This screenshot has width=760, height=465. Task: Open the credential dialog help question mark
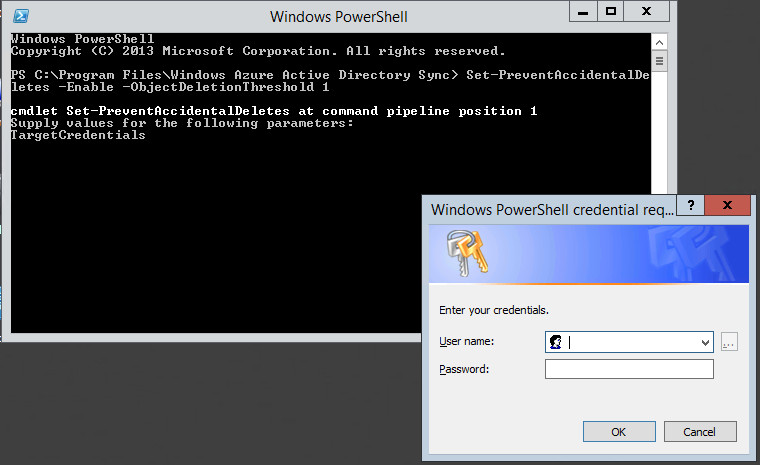[691, 205]
